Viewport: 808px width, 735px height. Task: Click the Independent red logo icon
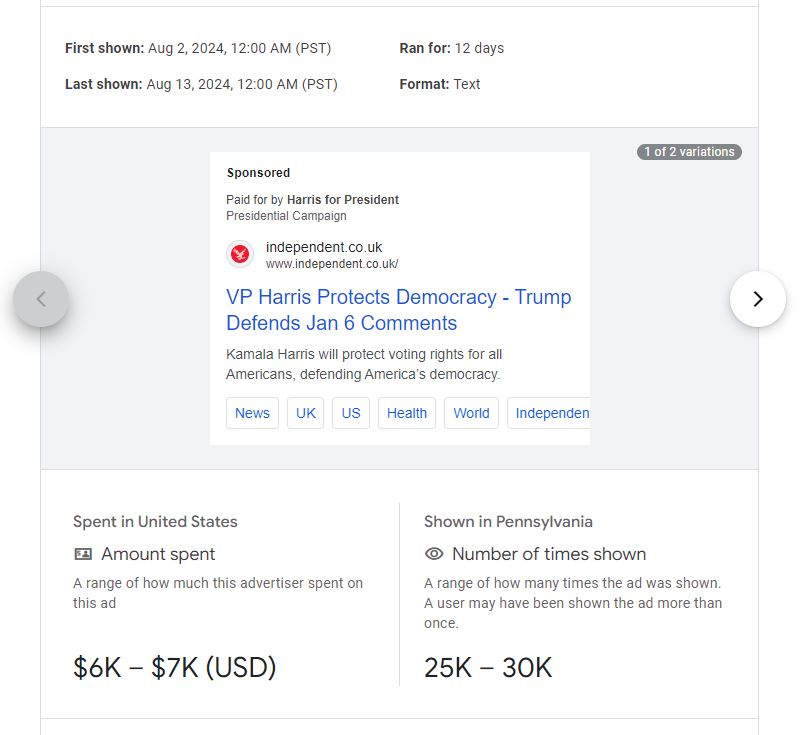click(x=240, y=255)
